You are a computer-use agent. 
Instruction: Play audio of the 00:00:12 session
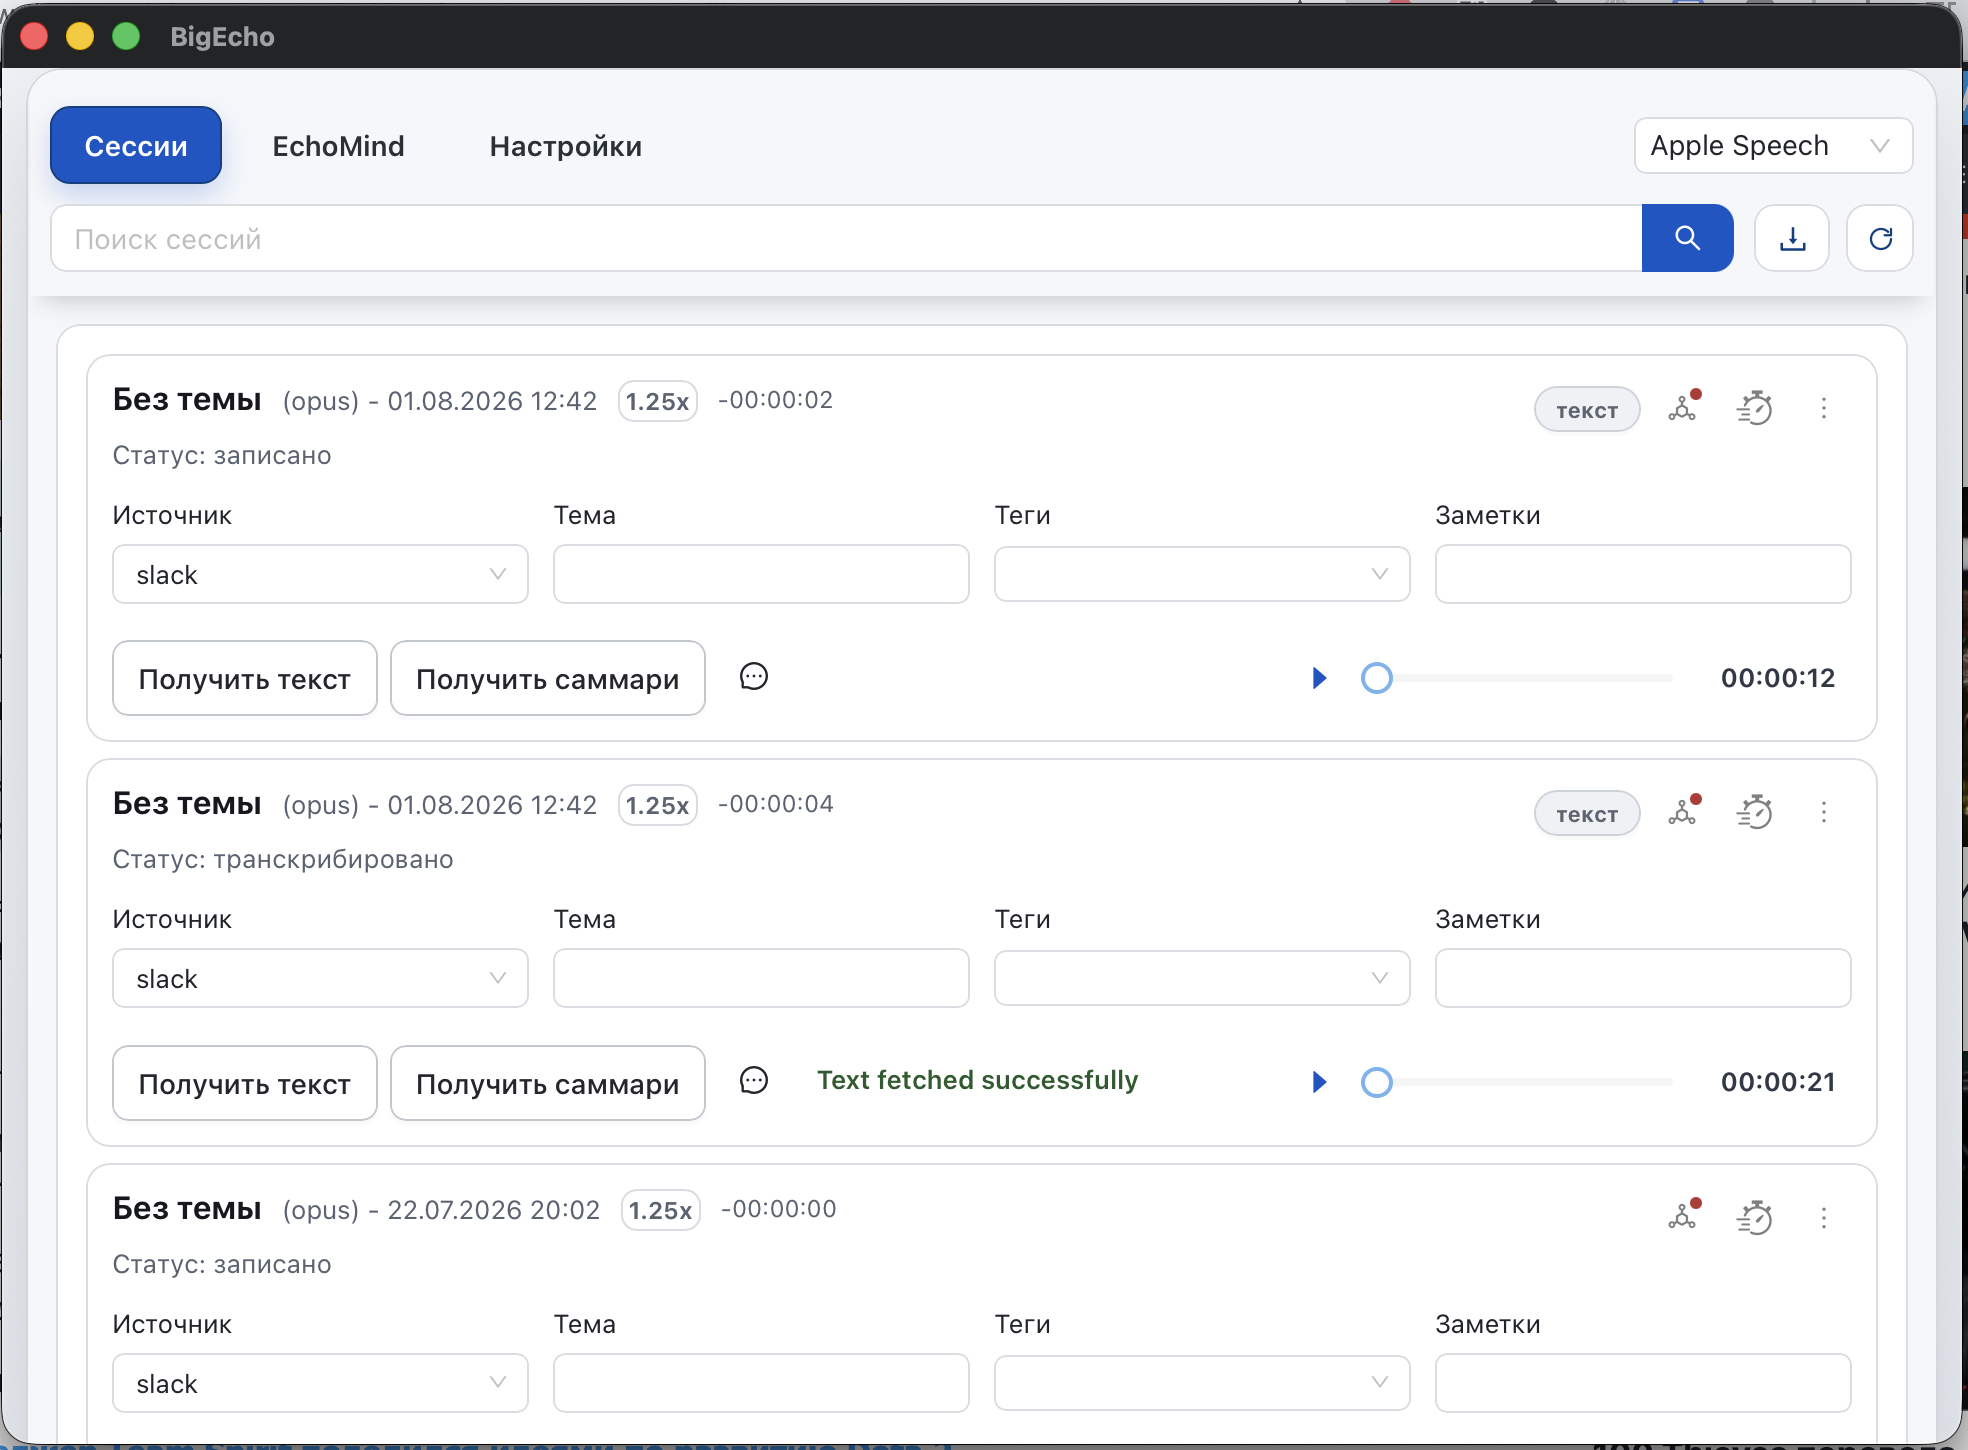click(x=1319, y=678)
